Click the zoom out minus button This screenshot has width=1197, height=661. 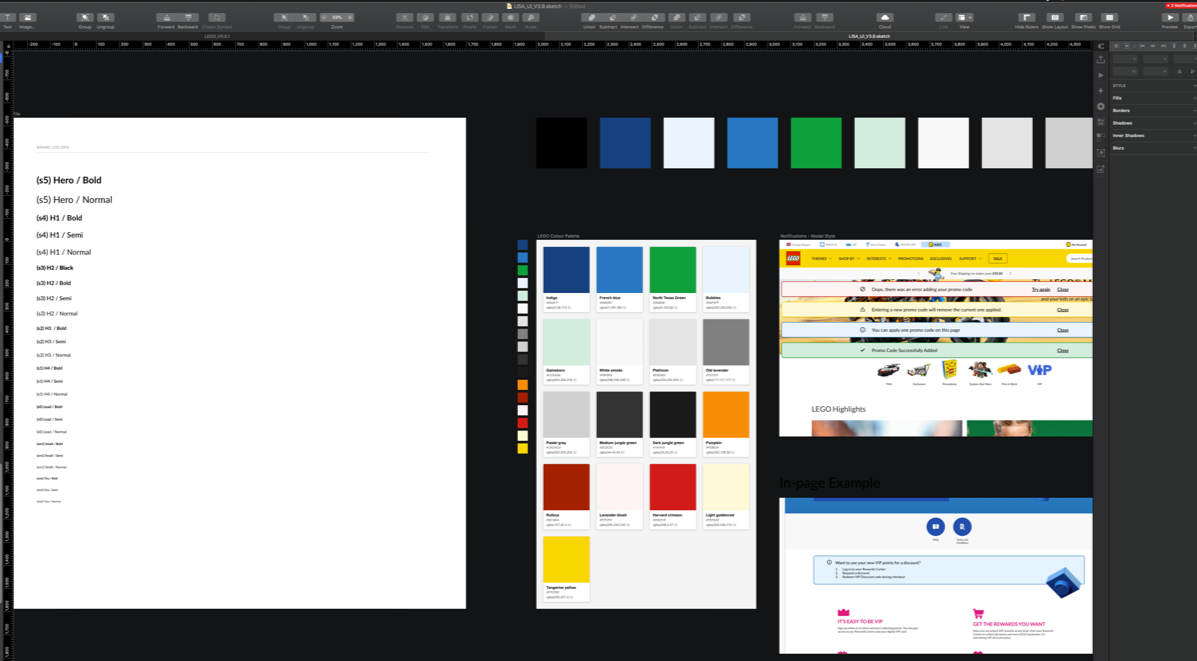[x=324, y=18]
